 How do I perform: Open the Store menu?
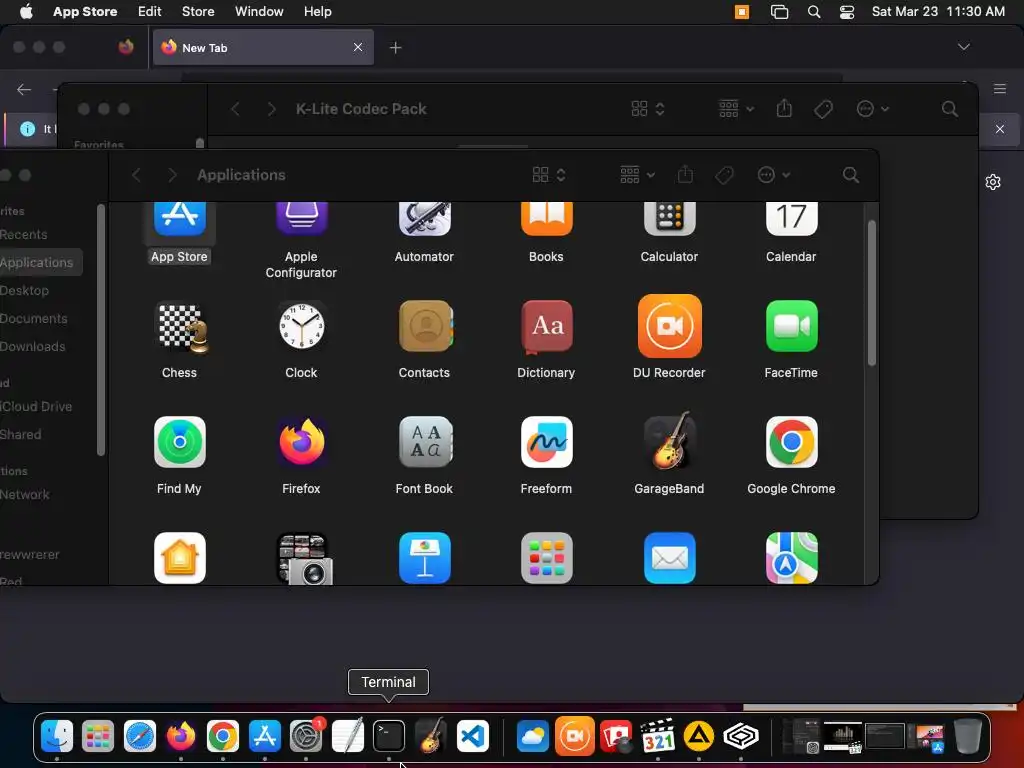coord(198,12)
